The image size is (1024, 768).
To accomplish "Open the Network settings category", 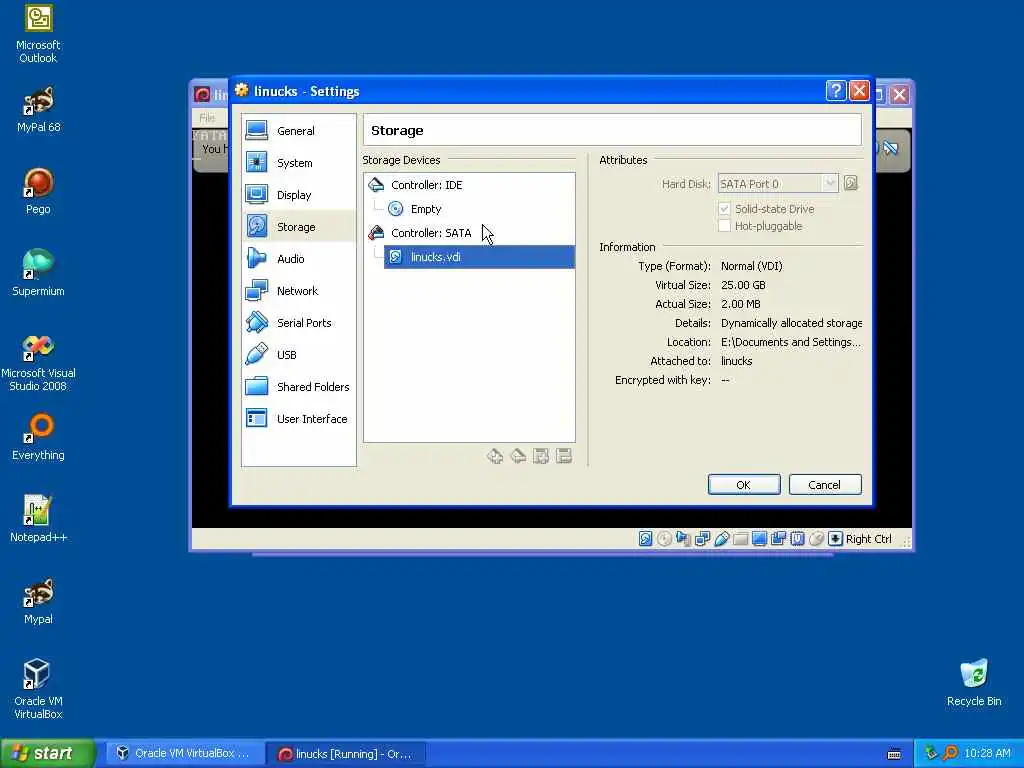I will (x=299, y=291).
